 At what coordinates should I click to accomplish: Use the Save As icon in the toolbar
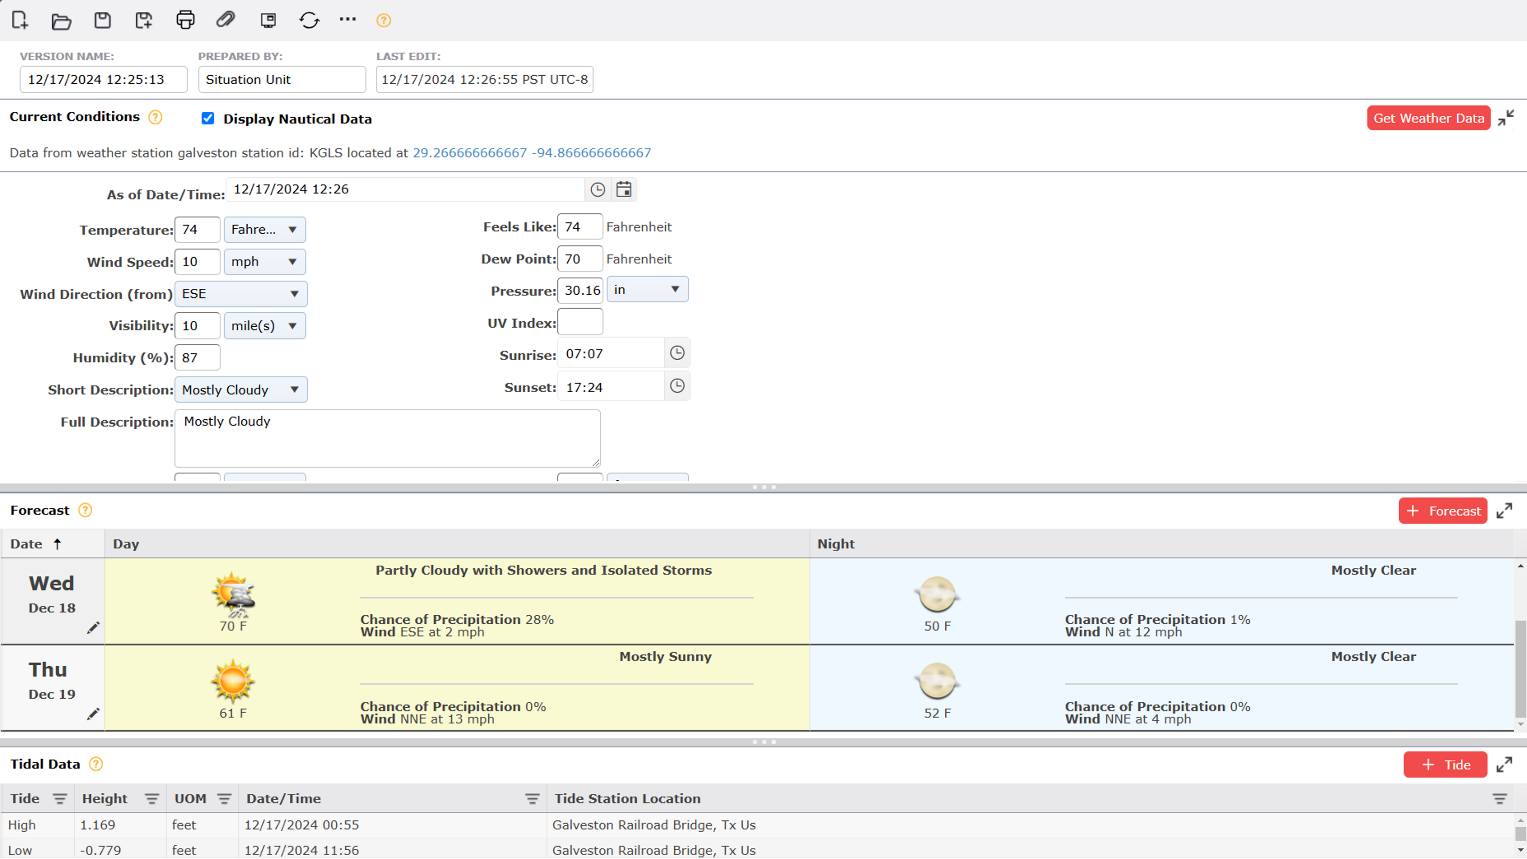tap(144, 20)
